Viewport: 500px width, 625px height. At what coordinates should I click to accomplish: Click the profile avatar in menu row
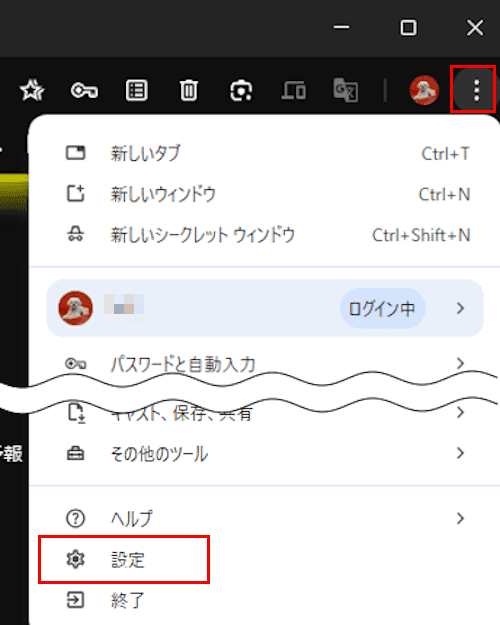pos(75,308)
